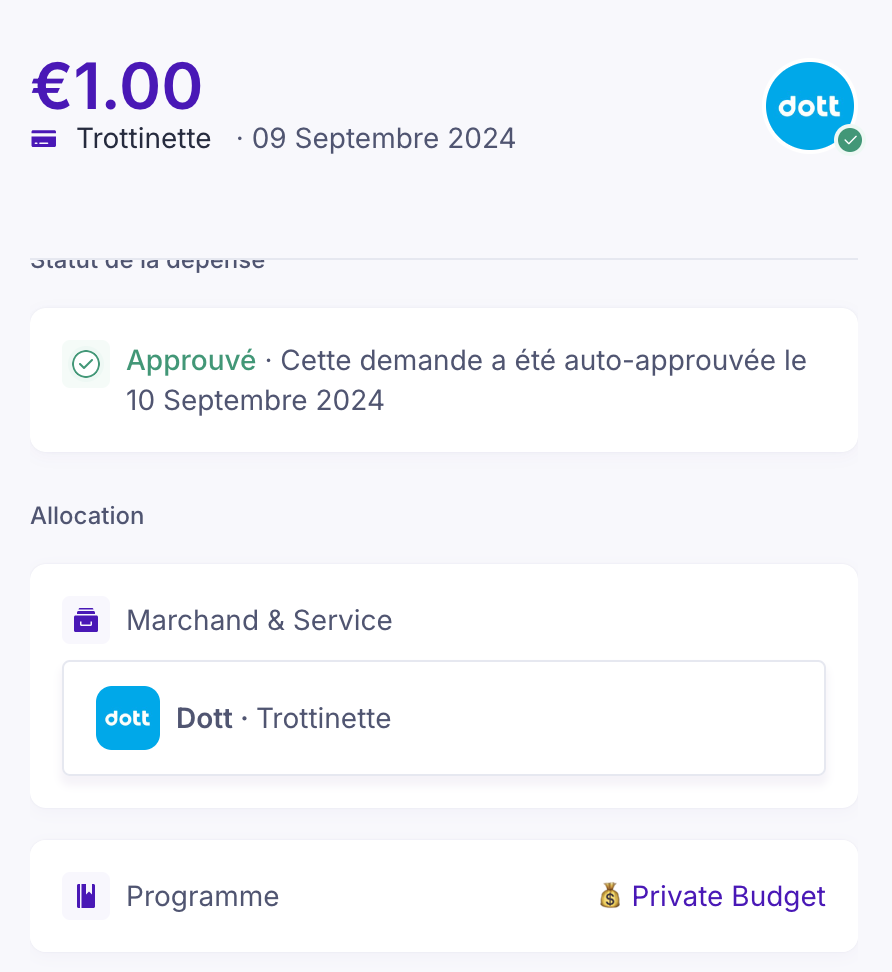Click the green approved checkmark icon

point(87,364)
